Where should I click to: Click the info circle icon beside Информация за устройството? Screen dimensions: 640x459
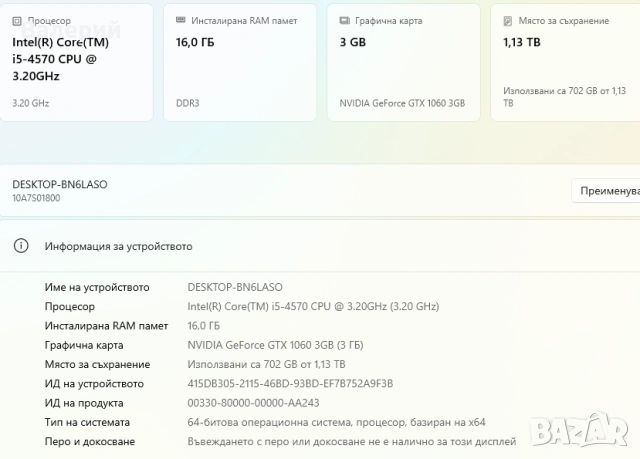click(21, 246)
